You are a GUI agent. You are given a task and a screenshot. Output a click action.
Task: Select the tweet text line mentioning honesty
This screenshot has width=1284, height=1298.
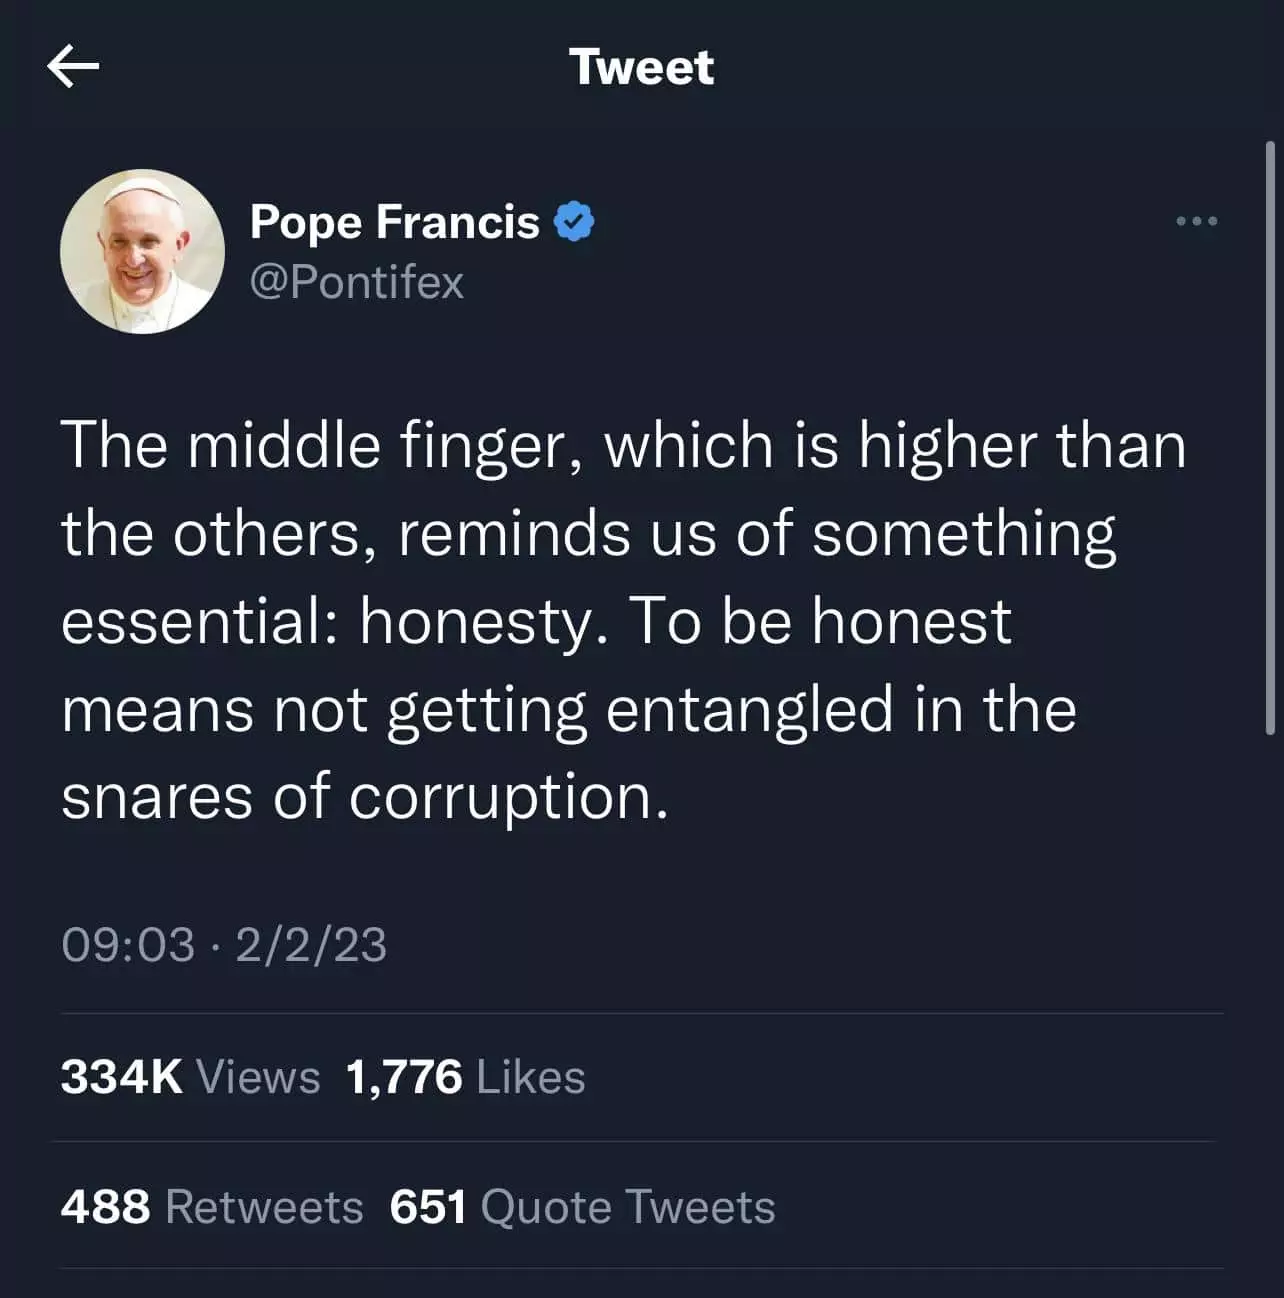(536, 622)
